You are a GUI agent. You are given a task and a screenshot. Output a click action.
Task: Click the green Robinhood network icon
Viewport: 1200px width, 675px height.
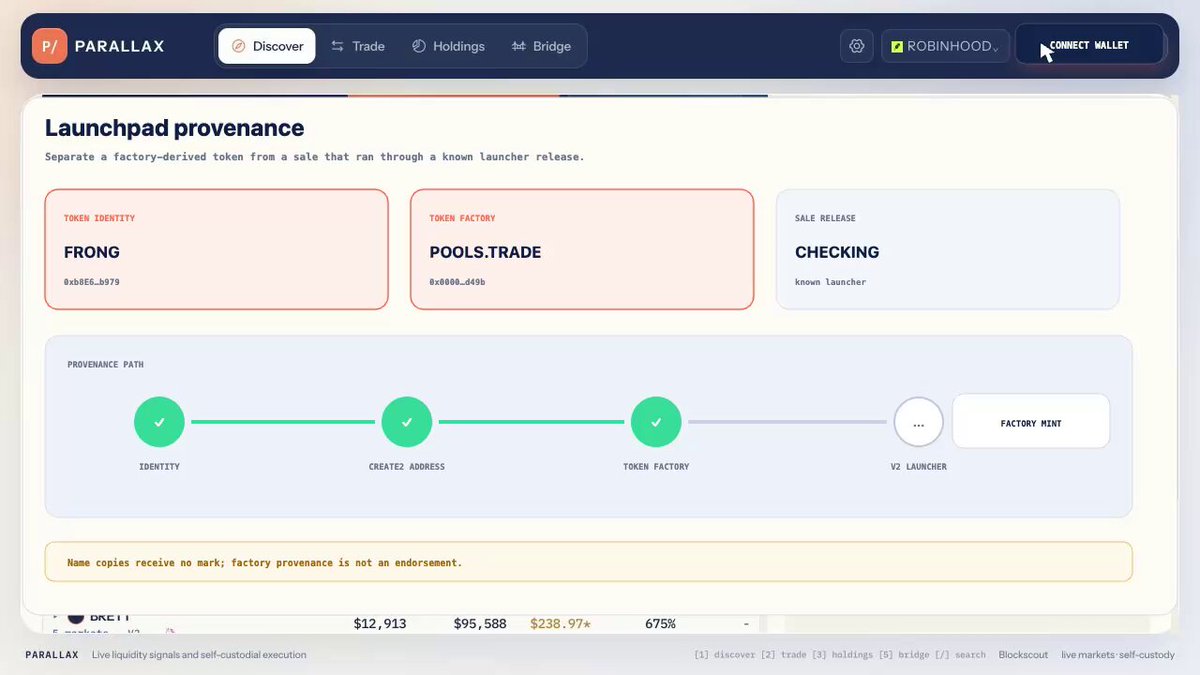(897, 46)
